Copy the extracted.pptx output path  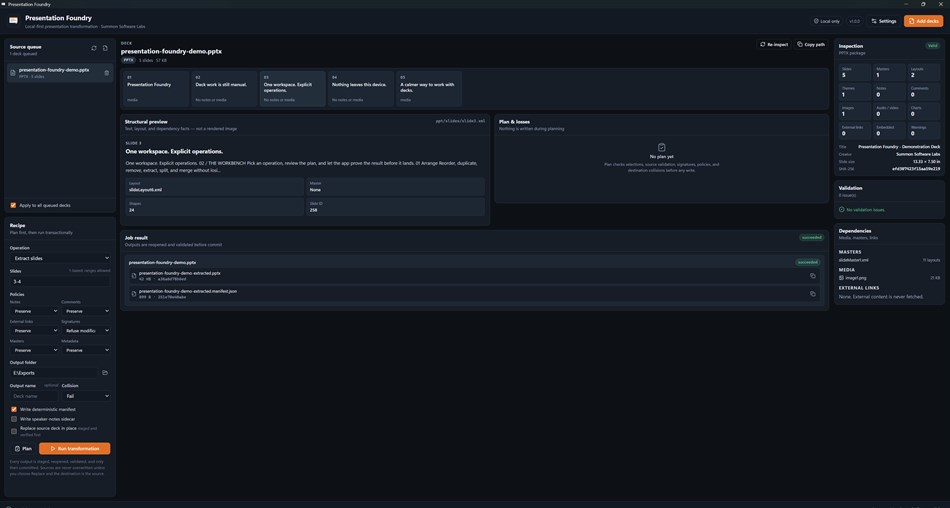812,276
